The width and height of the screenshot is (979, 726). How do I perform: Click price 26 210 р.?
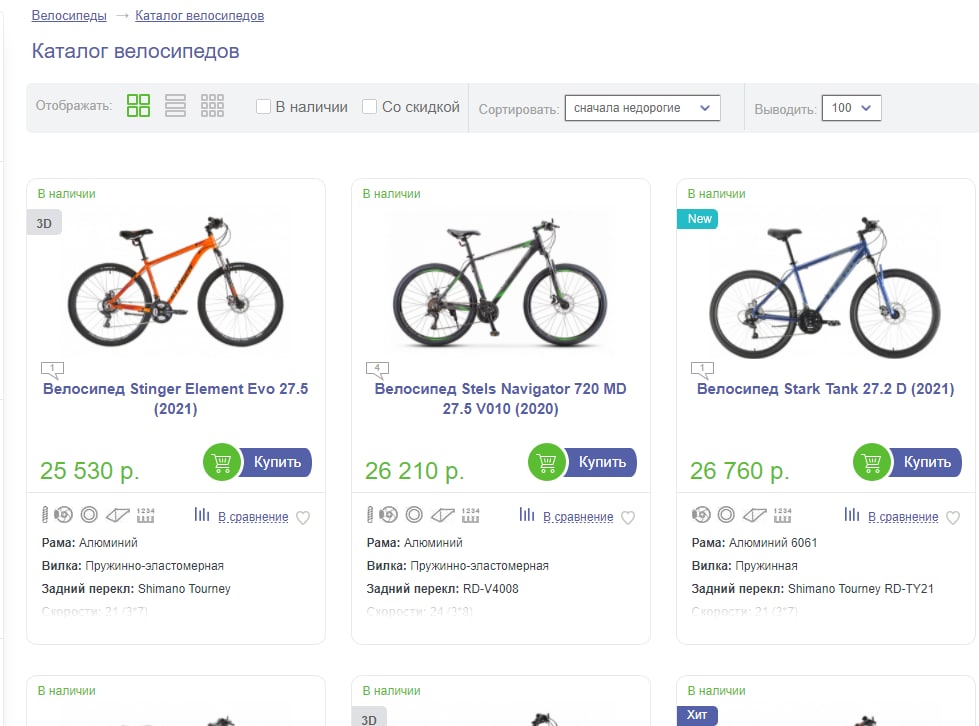(x=415, y=471)
